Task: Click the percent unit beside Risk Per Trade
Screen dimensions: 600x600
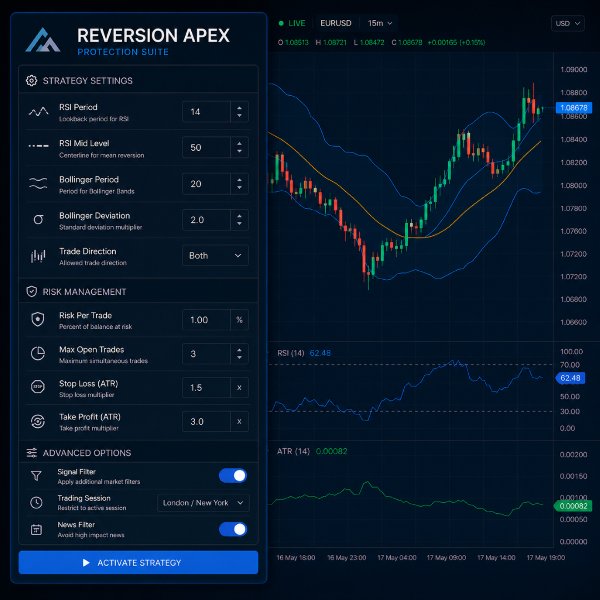Action: [240, 320]
